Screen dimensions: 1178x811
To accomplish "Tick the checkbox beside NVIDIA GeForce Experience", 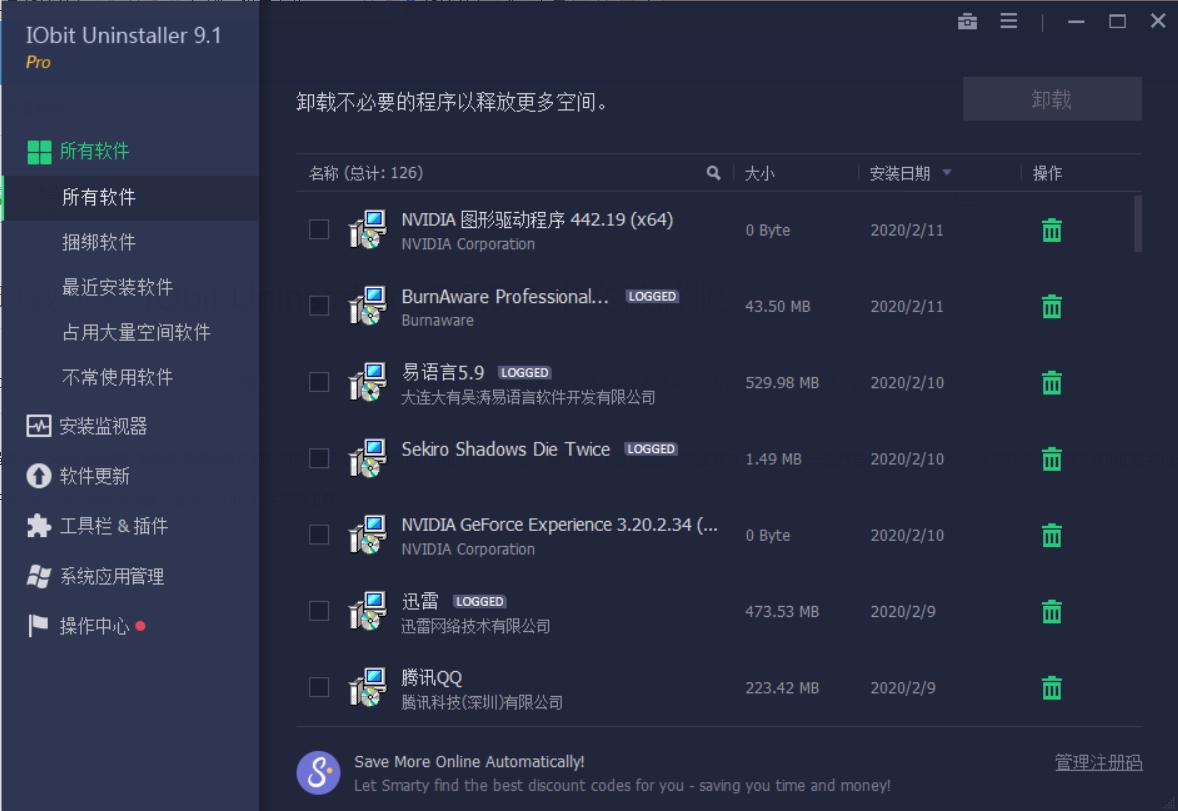I will point(319,534).
